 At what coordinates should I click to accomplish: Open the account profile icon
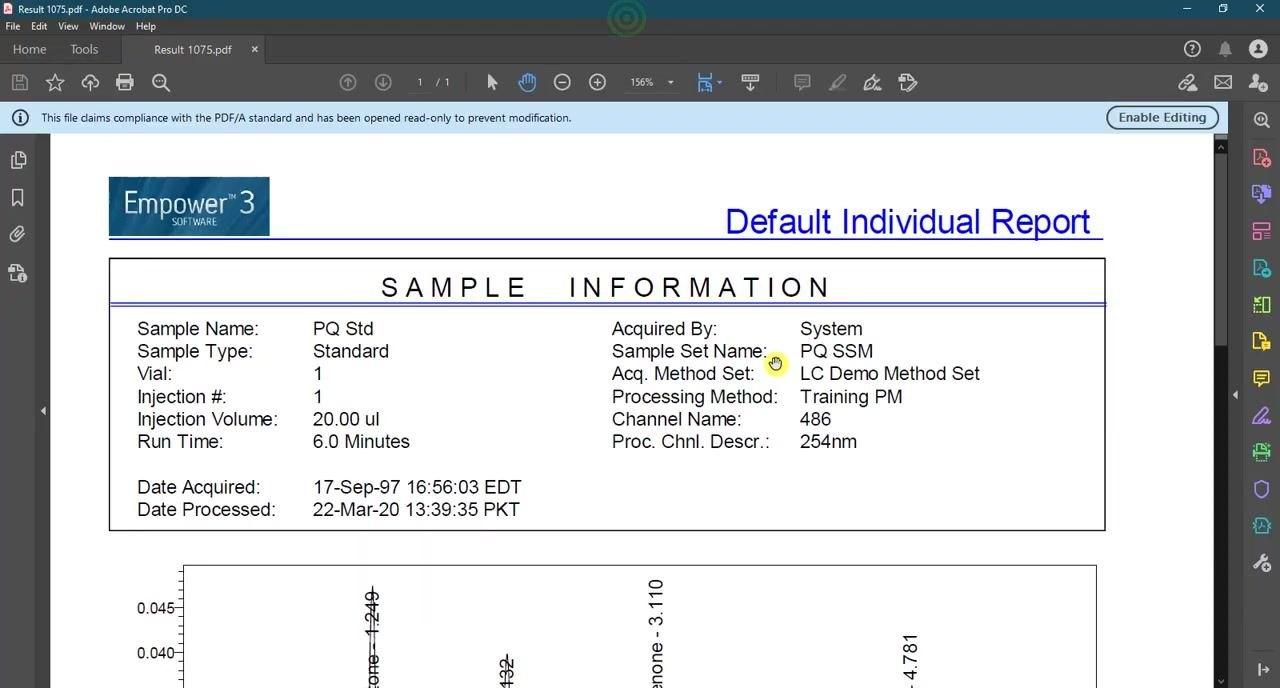click(x=1259, y=49)
